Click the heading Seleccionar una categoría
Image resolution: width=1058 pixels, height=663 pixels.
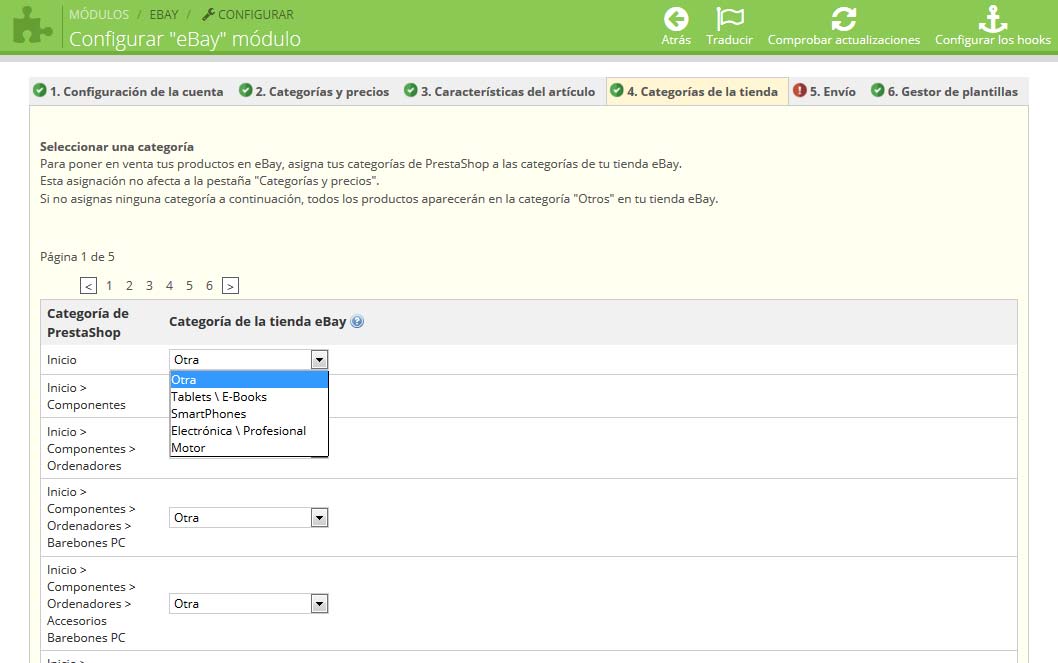(x=117, y=147)
